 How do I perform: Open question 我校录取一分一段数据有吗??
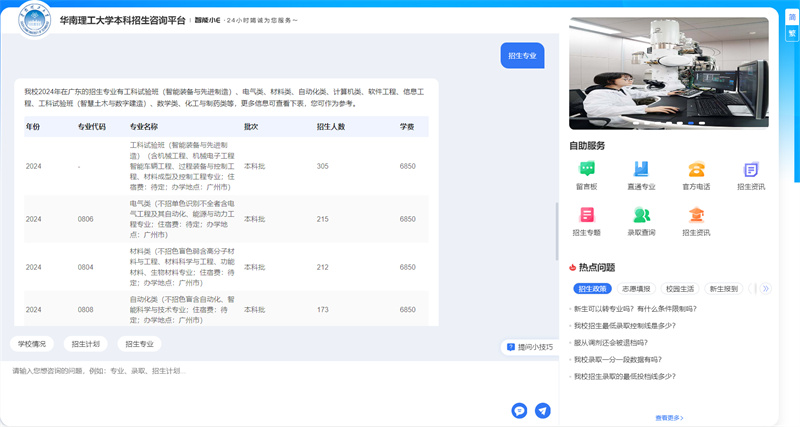(x=618, y=359)
